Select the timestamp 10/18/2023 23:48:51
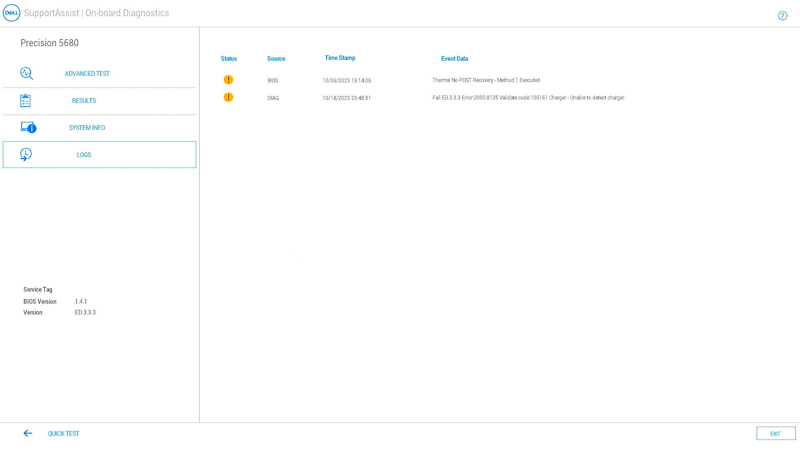The image size is (800, 450). click(x=346, y=98)
